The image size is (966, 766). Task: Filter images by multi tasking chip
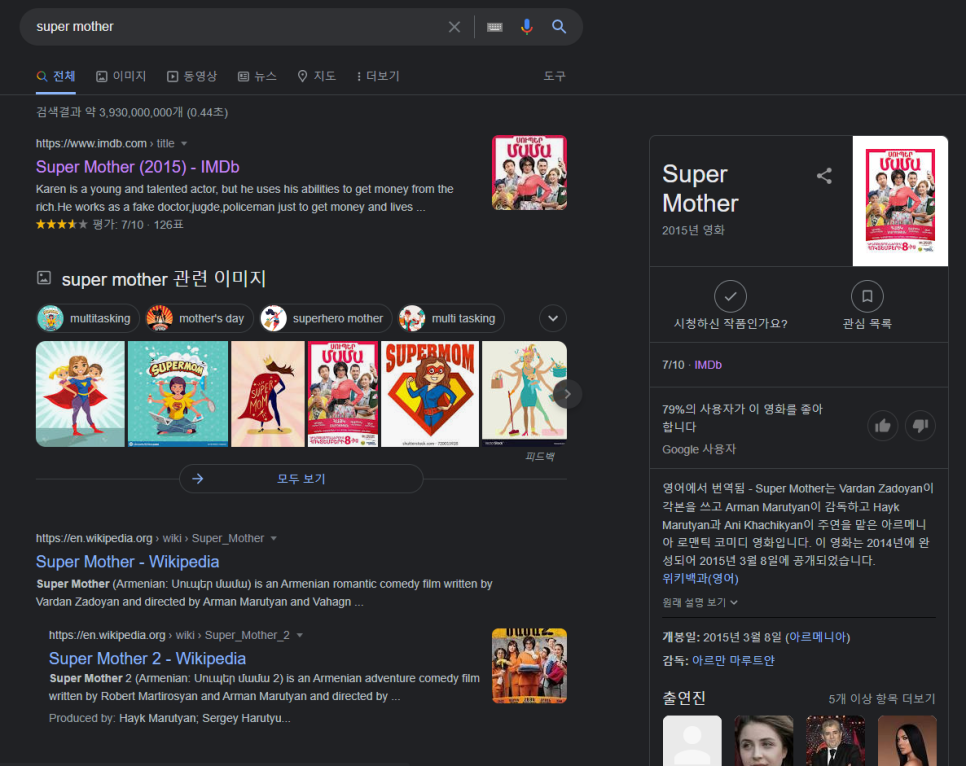click(451, 319)
